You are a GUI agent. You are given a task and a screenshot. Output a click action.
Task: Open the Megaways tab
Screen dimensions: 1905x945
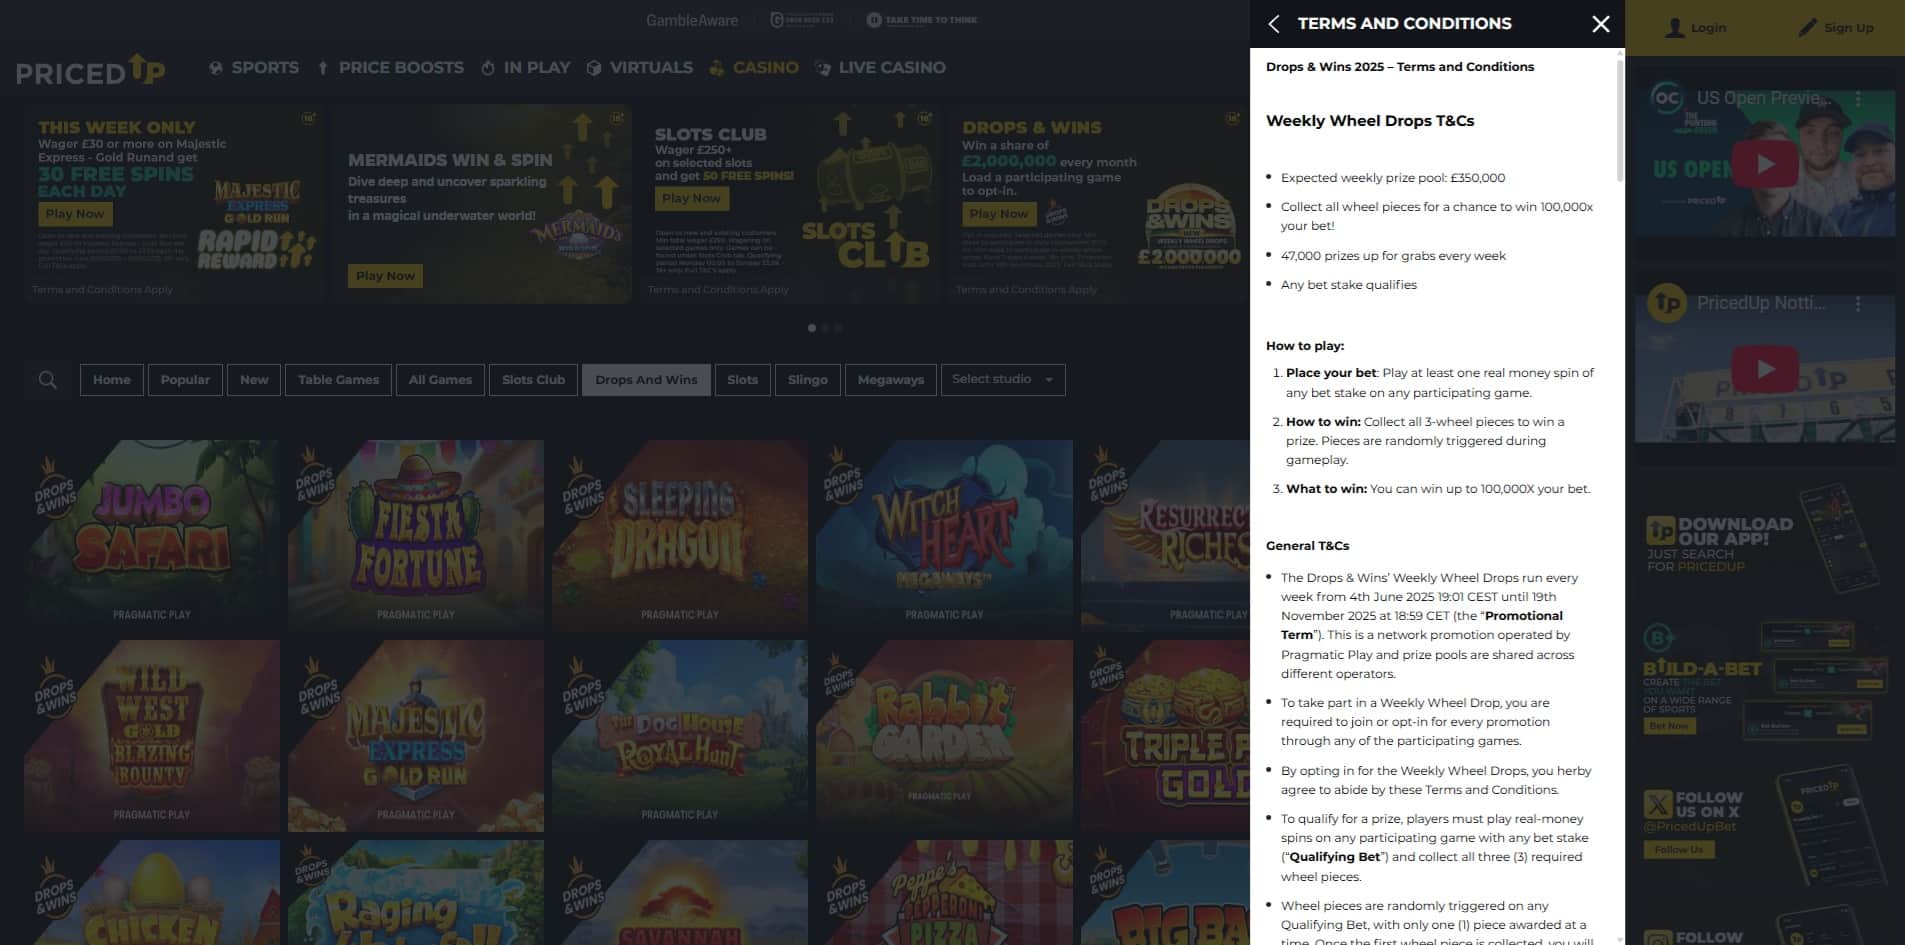pyautogui.click(x=890, y=380)
